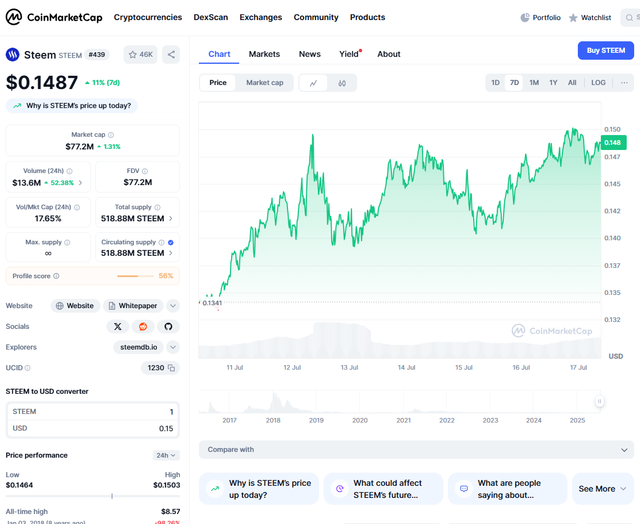
Task: Toggle the LOG scale option
Action: (x=598, y=83)
